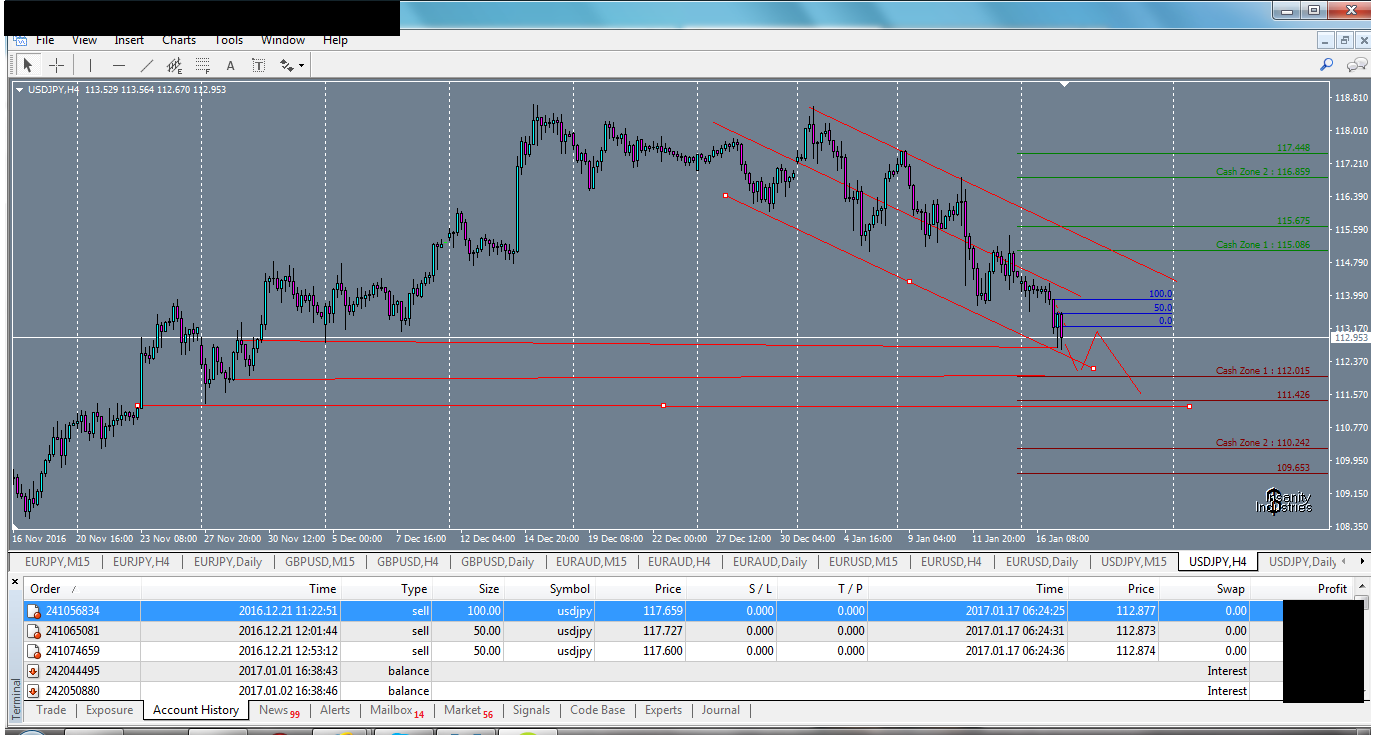Screen dimensions: 1382x735
Task: Select the Trendline drawing tool
Action: (x=146, y=65)
